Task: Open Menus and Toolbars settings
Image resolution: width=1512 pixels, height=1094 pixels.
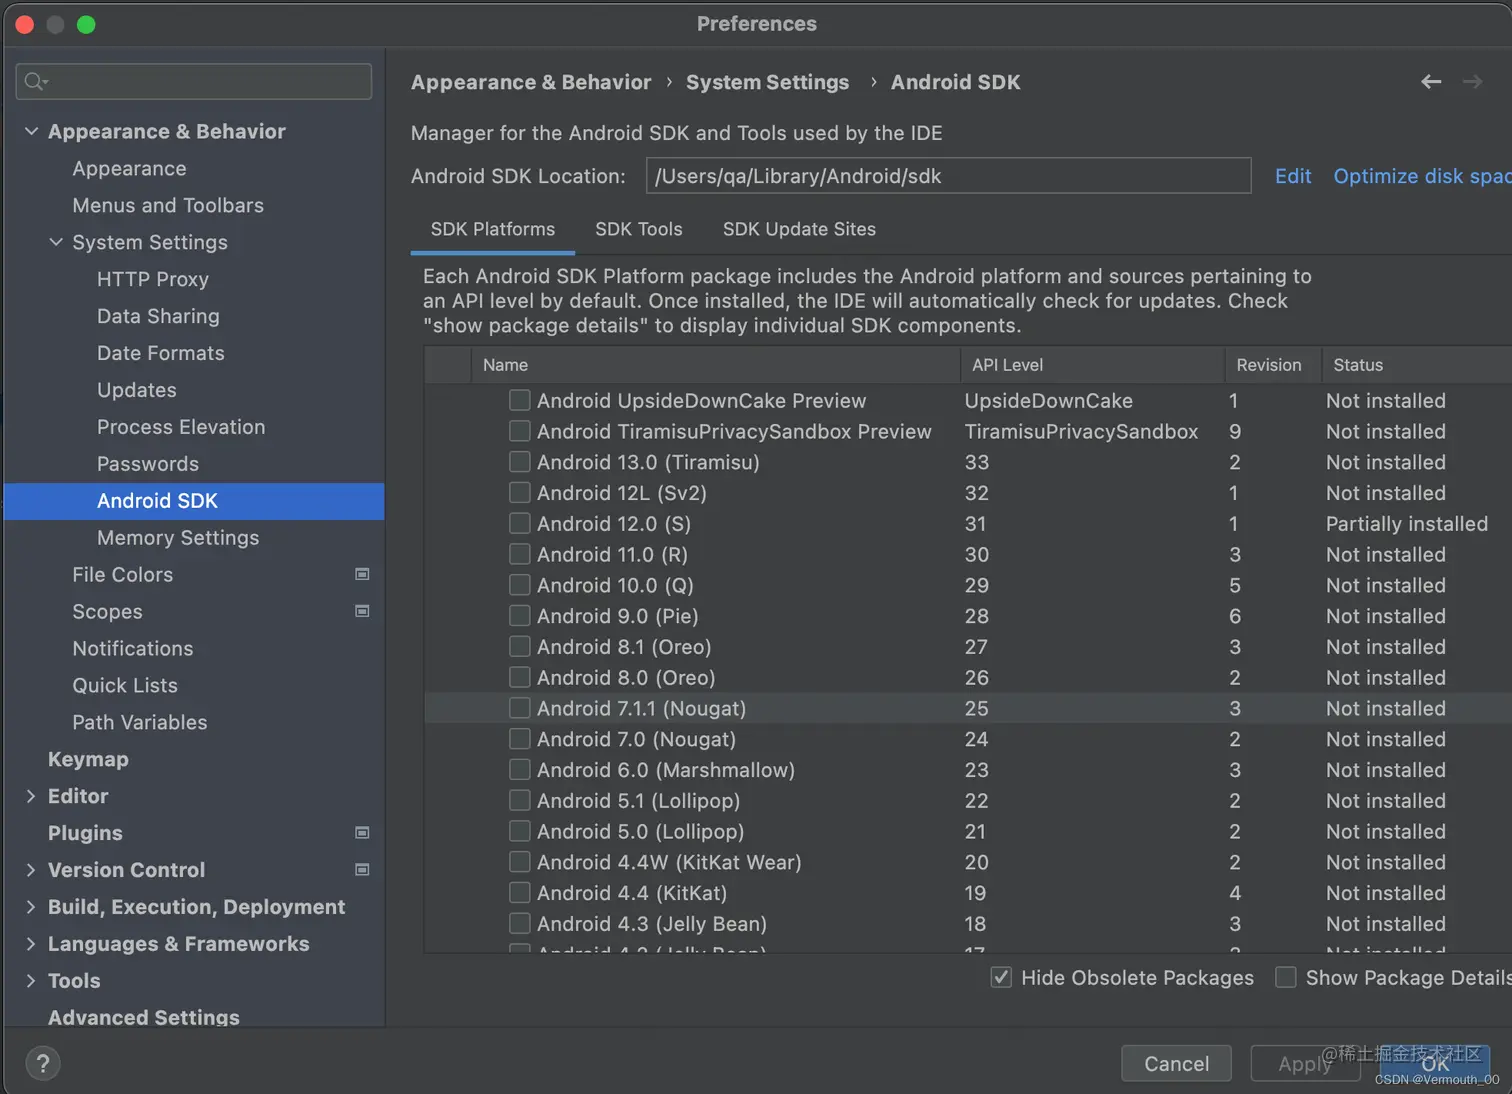Action: [168, 205]
